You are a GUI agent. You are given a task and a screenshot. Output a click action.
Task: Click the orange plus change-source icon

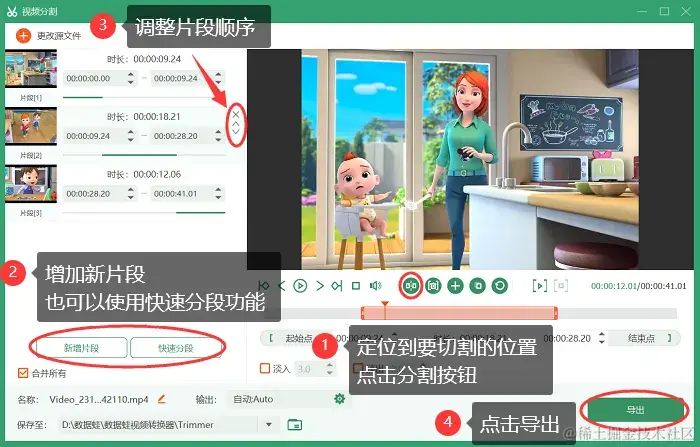(x=23, y=36)
